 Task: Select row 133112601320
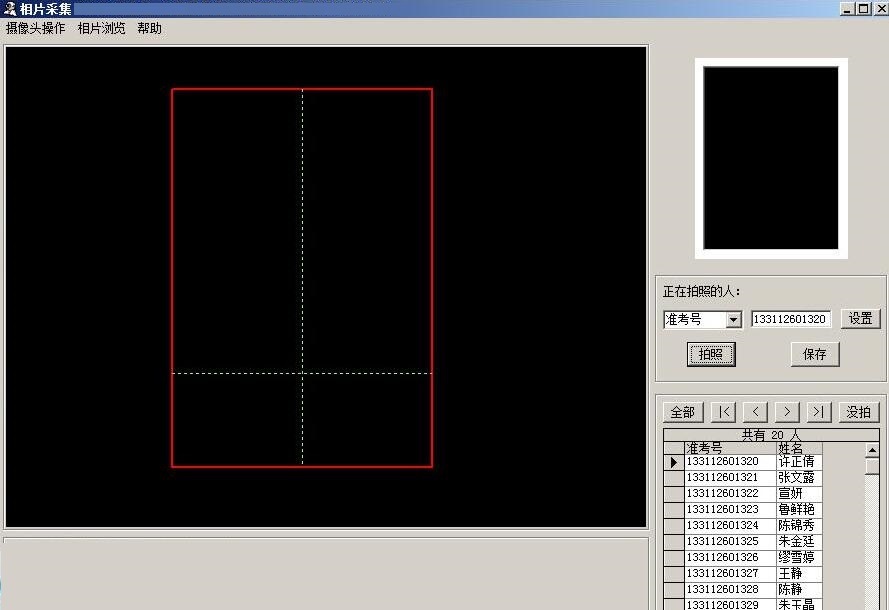click(743, 462)
